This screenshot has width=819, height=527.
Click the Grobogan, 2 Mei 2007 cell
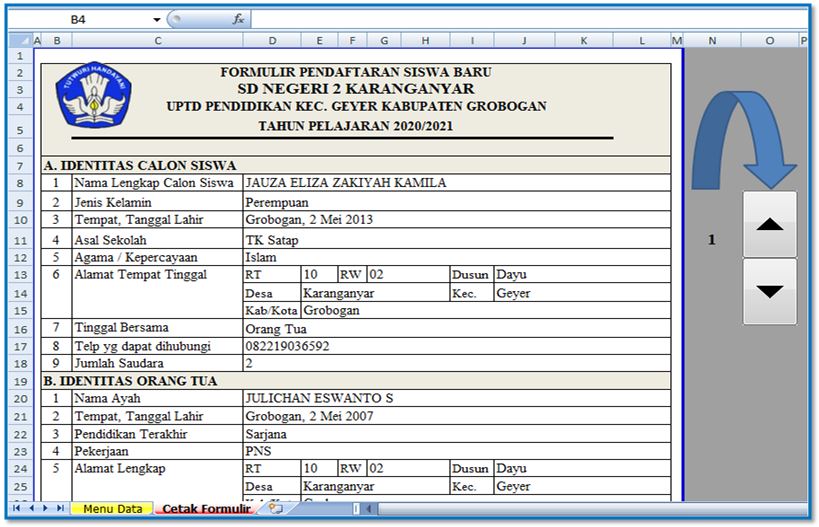(x=457, y=416)
